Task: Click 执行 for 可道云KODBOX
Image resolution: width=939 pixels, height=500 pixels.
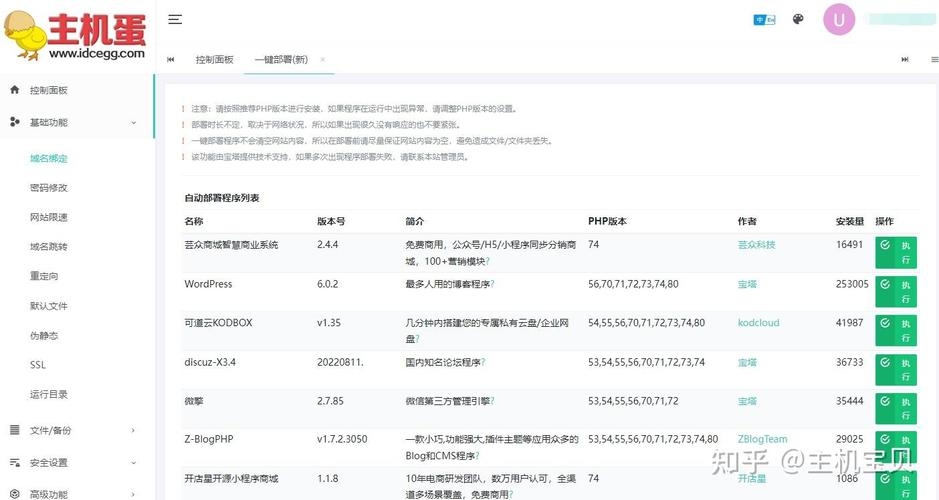Action: (896, 331)
